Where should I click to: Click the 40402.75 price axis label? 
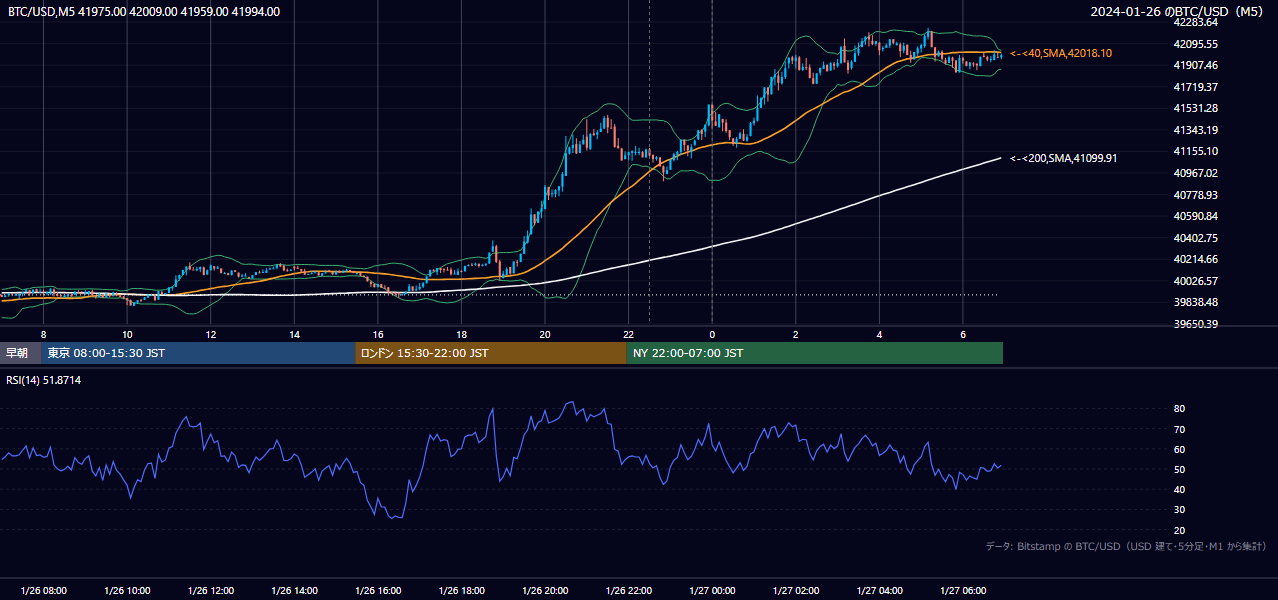pyautogui.click(x=1195, y=238)
